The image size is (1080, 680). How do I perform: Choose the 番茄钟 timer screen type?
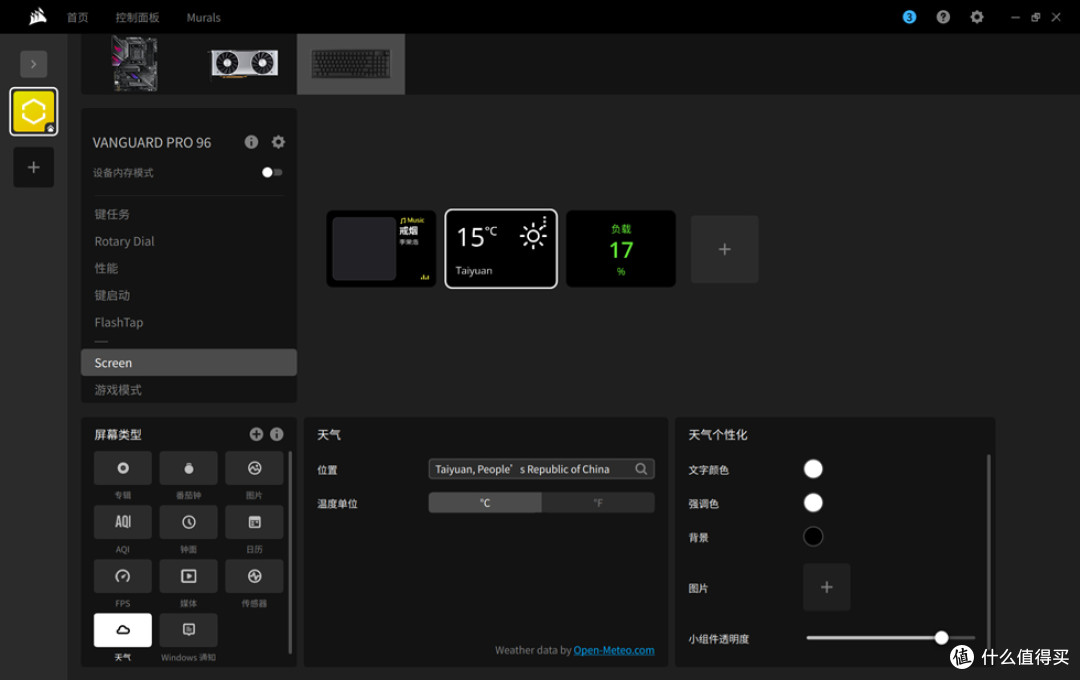[x=189, y=468]
